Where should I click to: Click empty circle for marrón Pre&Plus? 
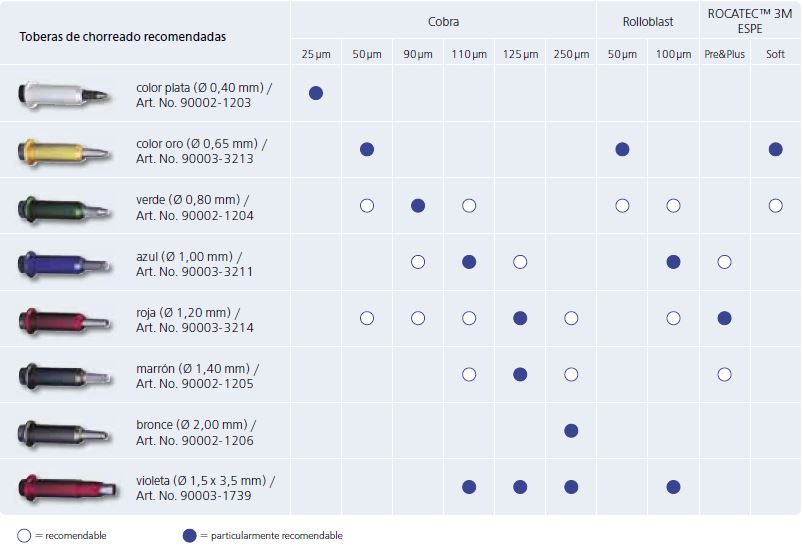725,375
